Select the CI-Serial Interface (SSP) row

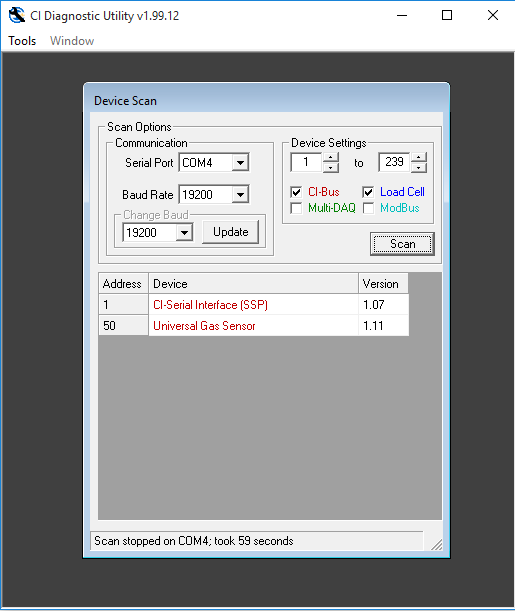click(x=254, y=304)
